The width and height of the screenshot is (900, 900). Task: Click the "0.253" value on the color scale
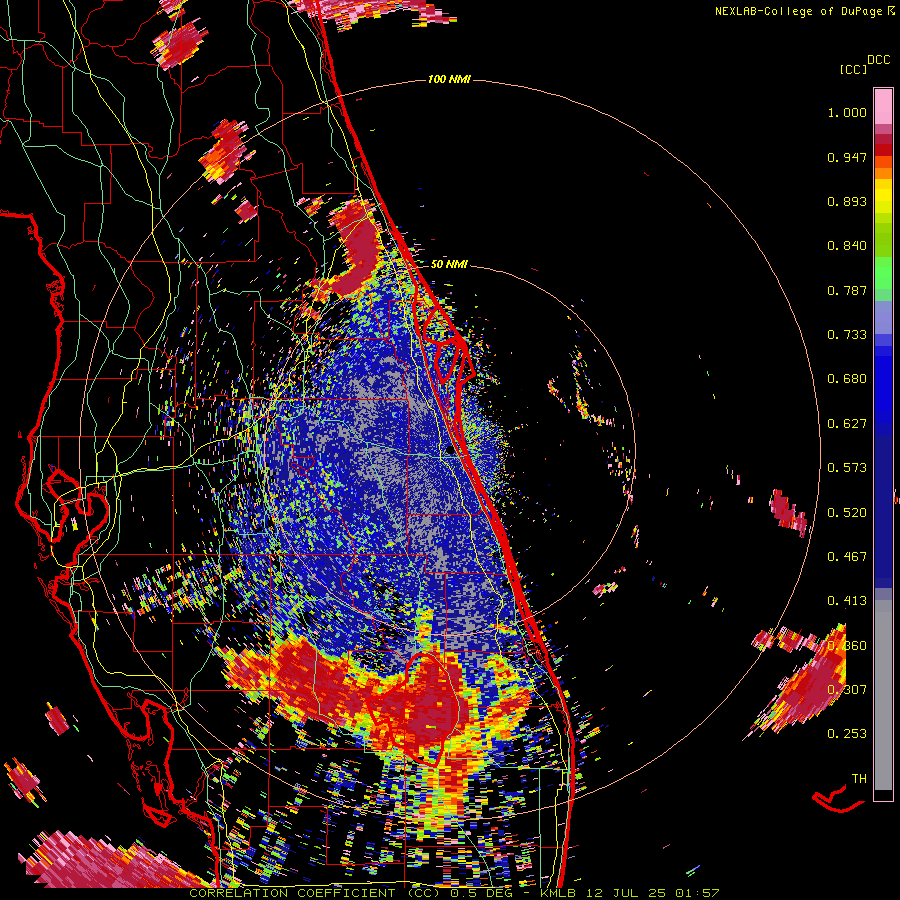click(x=847, y=734)
